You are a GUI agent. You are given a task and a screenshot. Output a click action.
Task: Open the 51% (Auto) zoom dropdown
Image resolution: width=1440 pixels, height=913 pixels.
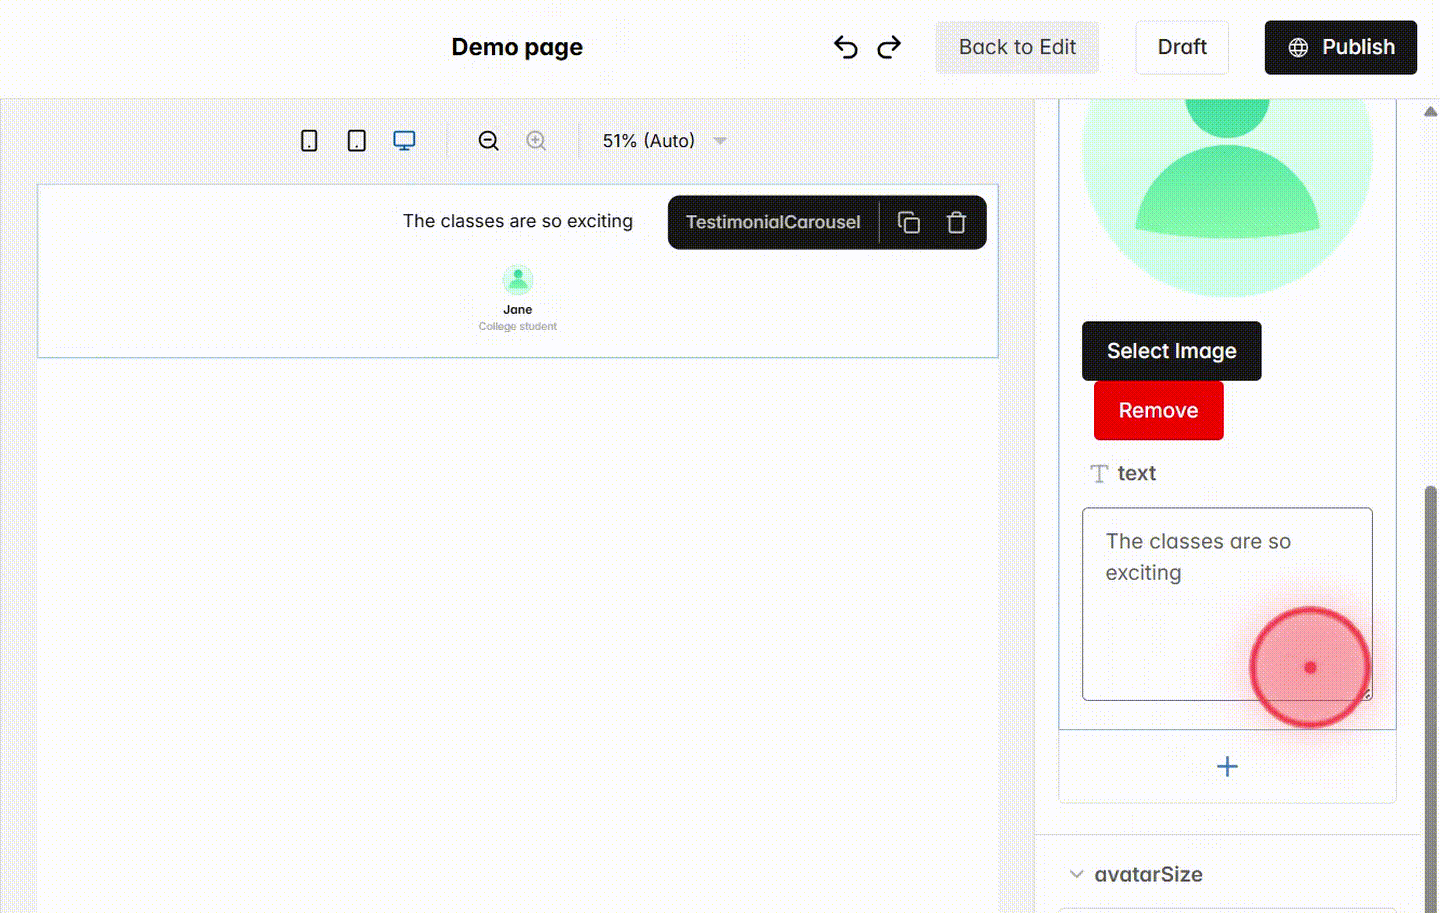[648, 140]
